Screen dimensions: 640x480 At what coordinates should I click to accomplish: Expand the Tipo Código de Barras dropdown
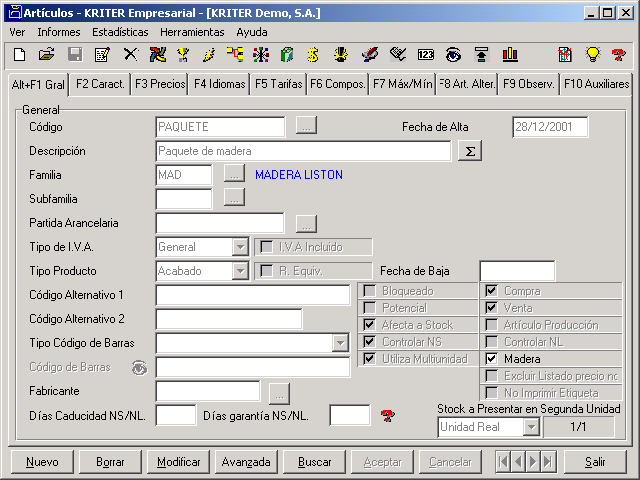tap(340, 343)
